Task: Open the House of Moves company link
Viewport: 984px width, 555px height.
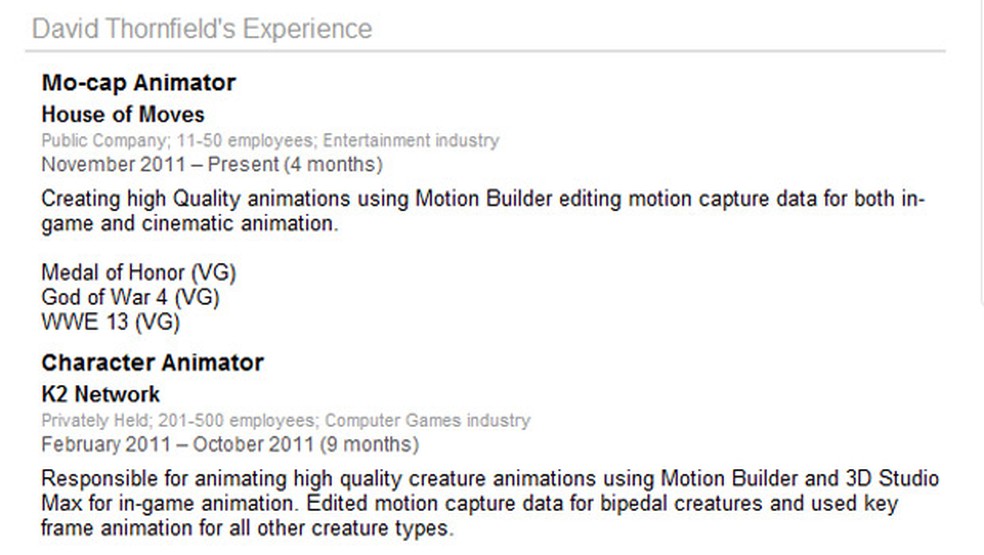Action: [x=123, y=114]
